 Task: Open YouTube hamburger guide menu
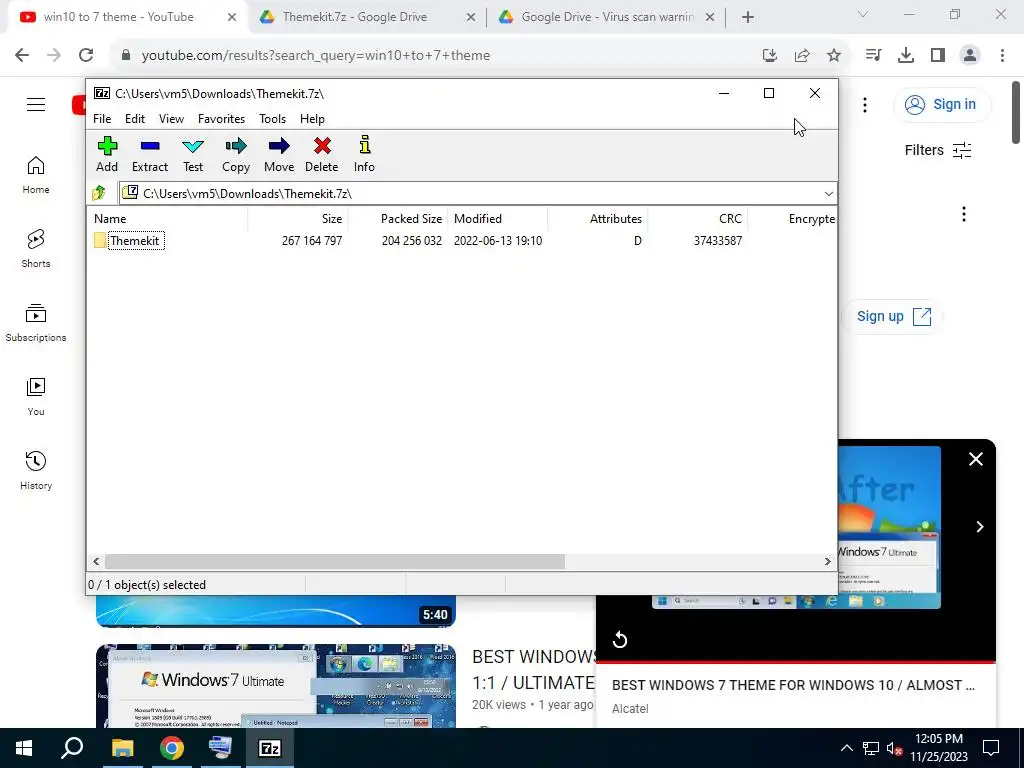pyautogui.click(x=36, y=104)
